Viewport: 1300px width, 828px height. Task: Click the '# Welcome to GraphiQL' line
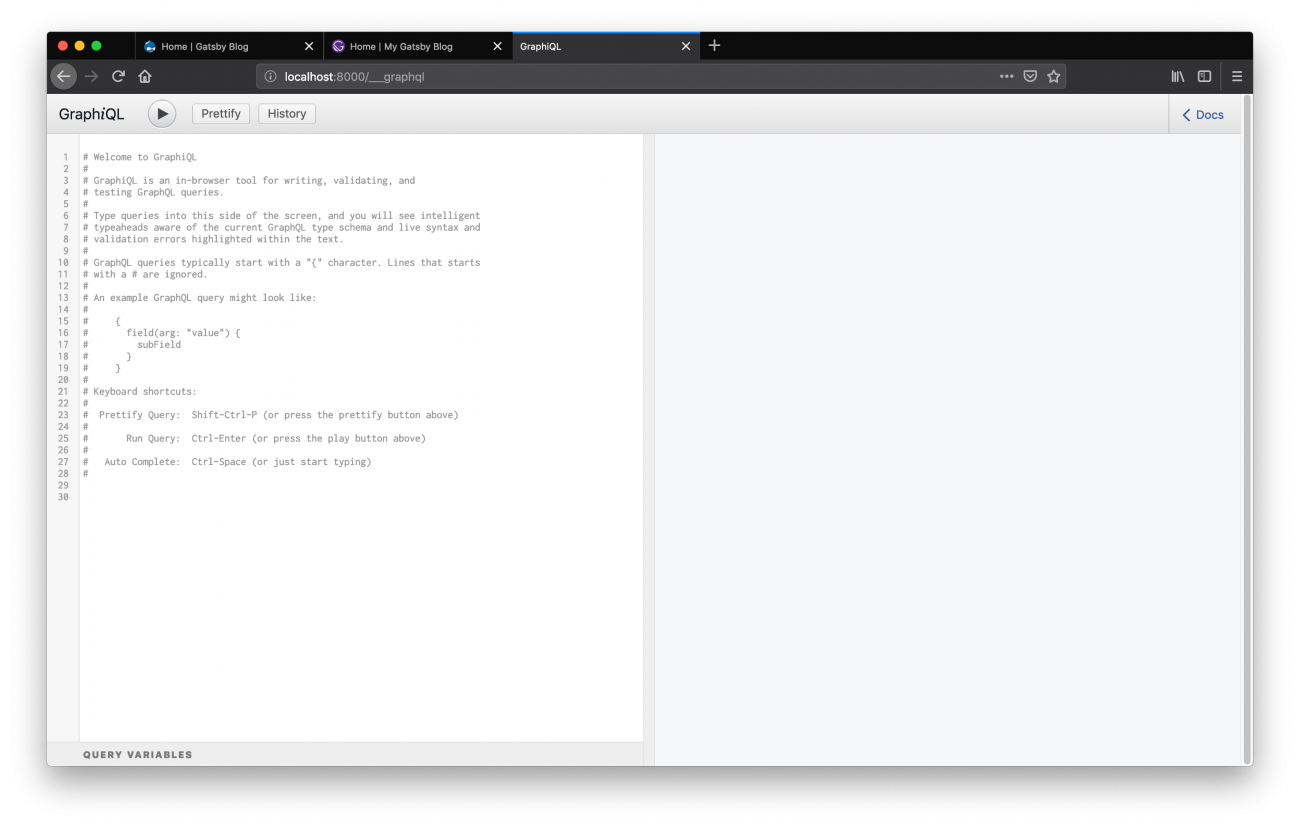pos(140,157)
